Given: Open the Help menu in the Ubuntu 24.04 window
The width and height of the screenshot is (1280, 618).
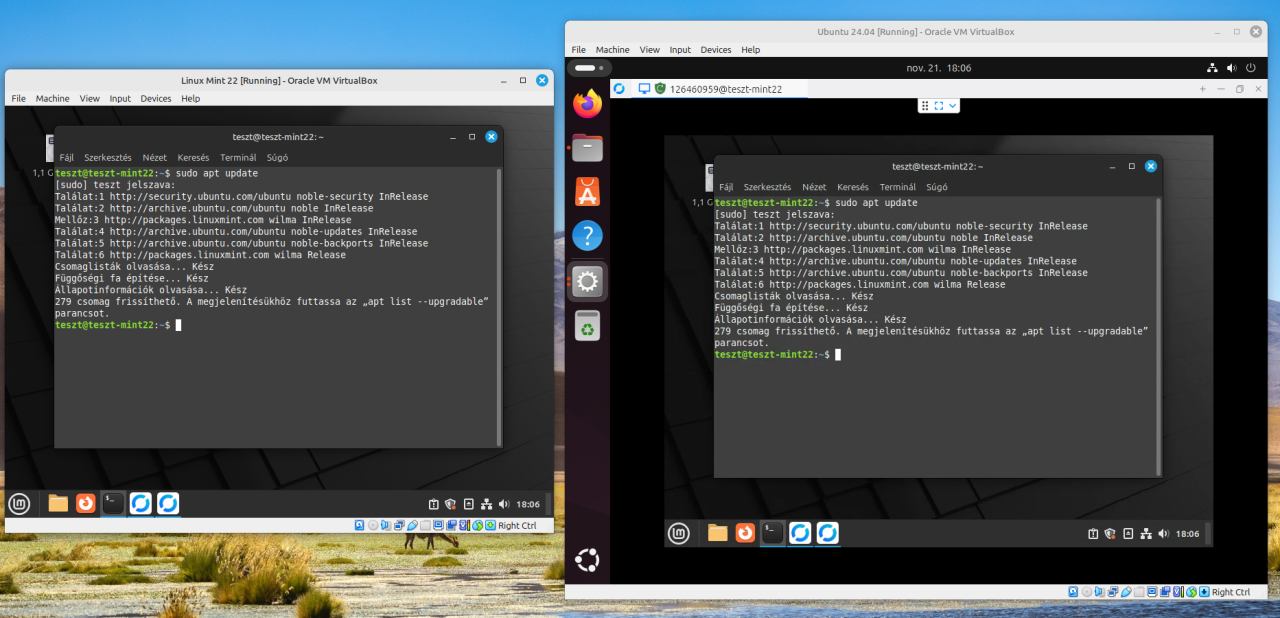Looking at the screenshot, I should coord(751,50).
